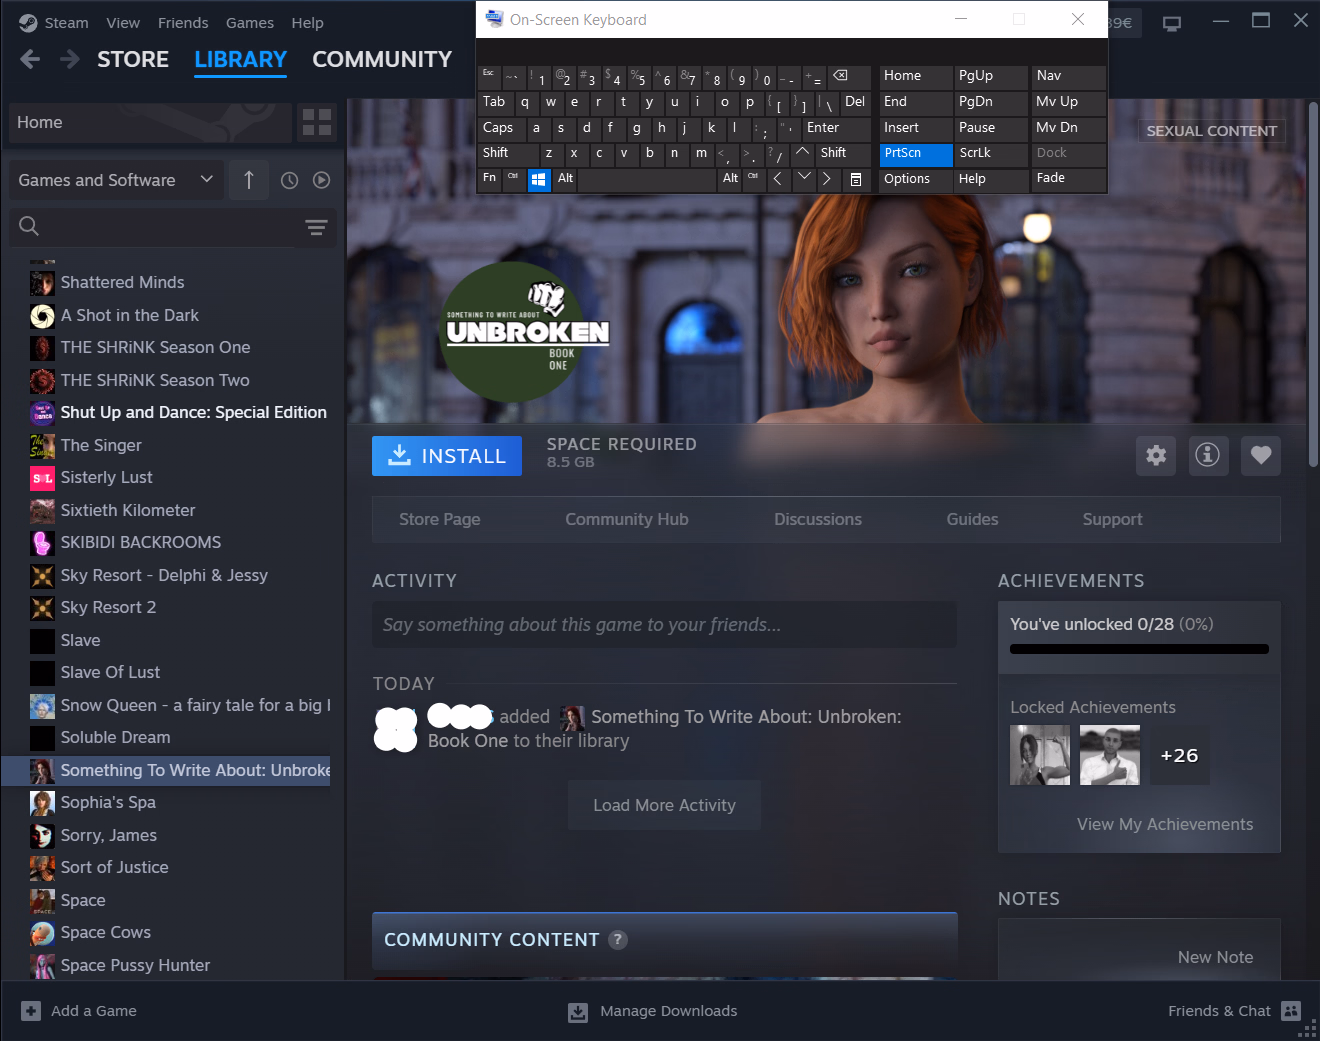This screenshot has width=1320, height=1041.
Task: Open the Games menu
Action: pyautogui.click(x=250, y=22)
